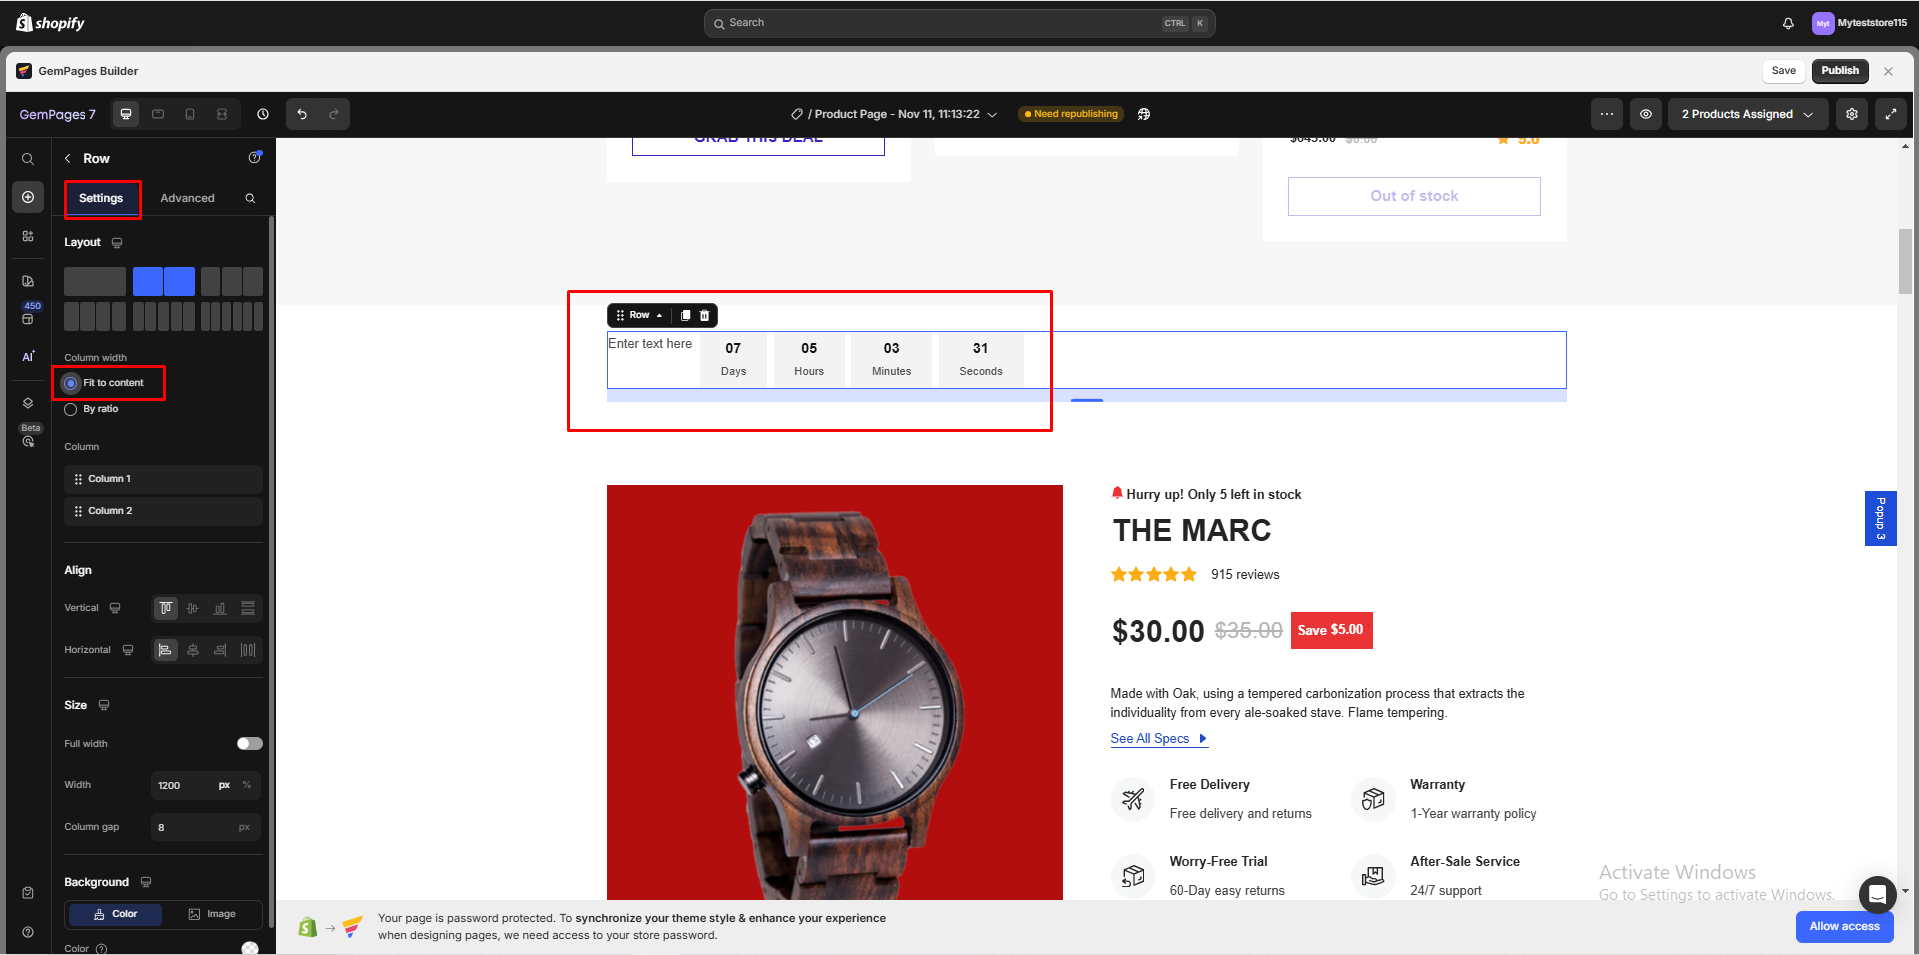Image resolution: width=1919 pixels, height=955 pixels.
Task: Switch to the Advanced tab
Action: coord(187,198)
